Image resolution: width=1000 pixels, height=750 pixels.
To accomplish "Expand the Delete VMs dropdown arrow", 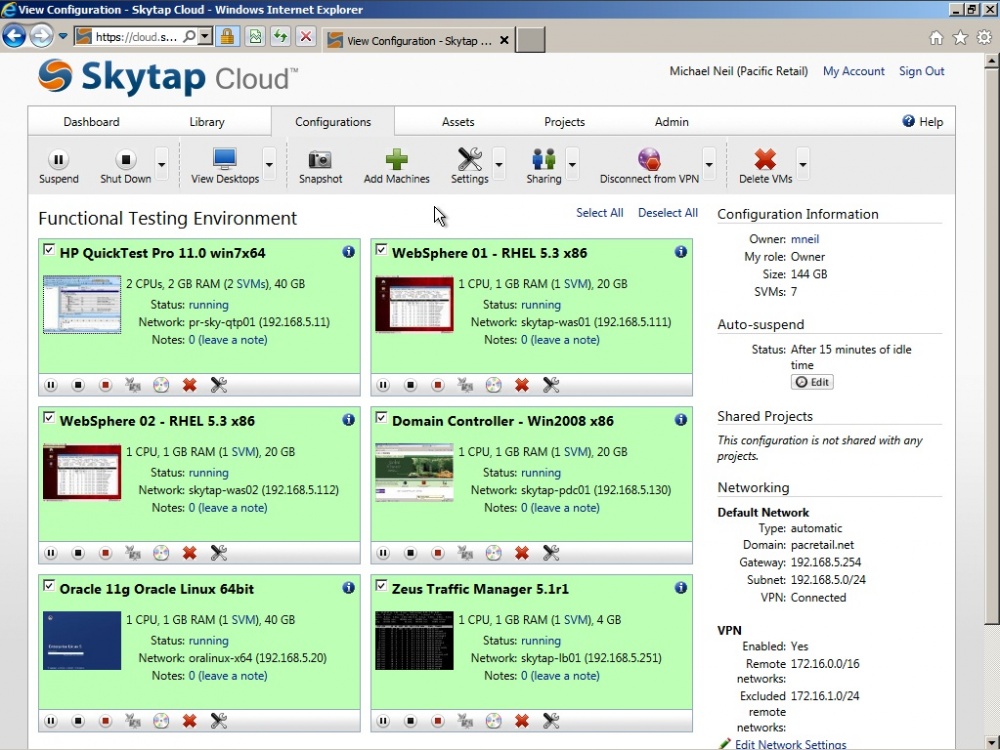I will point(803,164).
